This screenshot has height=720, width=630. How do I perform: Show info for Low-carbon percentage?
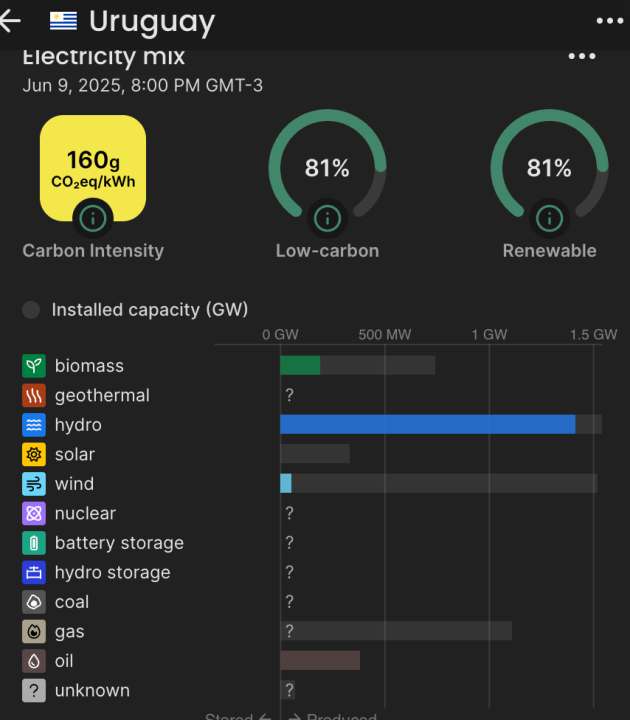[x=327, y=216]
